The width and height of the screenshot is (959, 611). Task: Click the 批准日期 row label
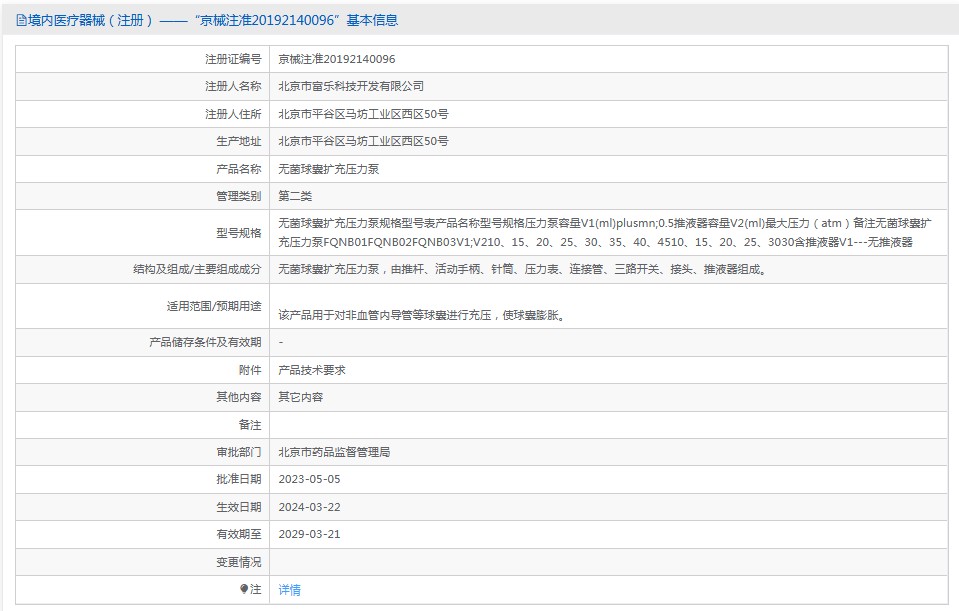point(239,480)
